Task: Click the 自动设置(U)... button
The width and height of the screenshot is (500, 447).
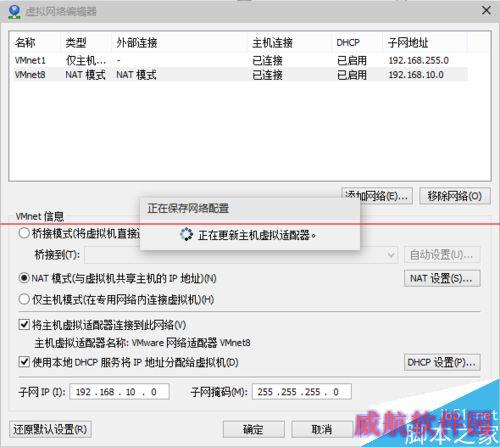Action: pyautogui.click(x=442, y=255)
